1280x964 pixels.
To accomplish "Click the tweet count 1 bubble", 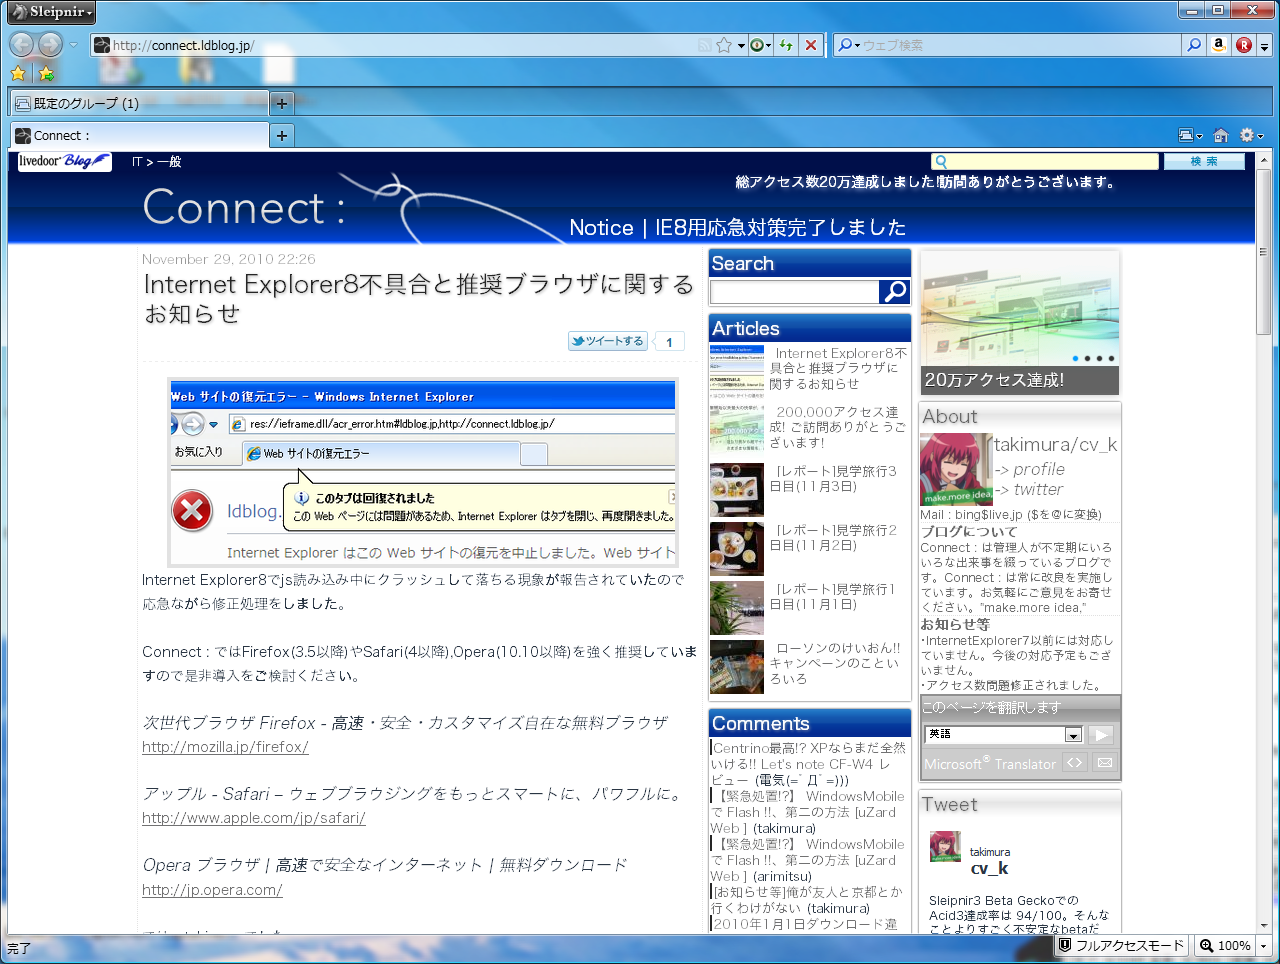I will [669, 342].
